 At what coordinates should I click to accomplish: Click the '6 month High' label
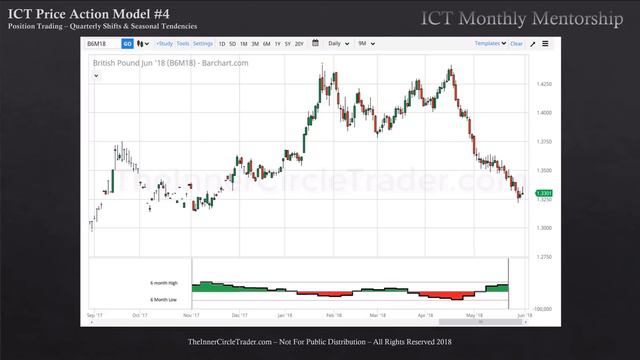point(164,283)
